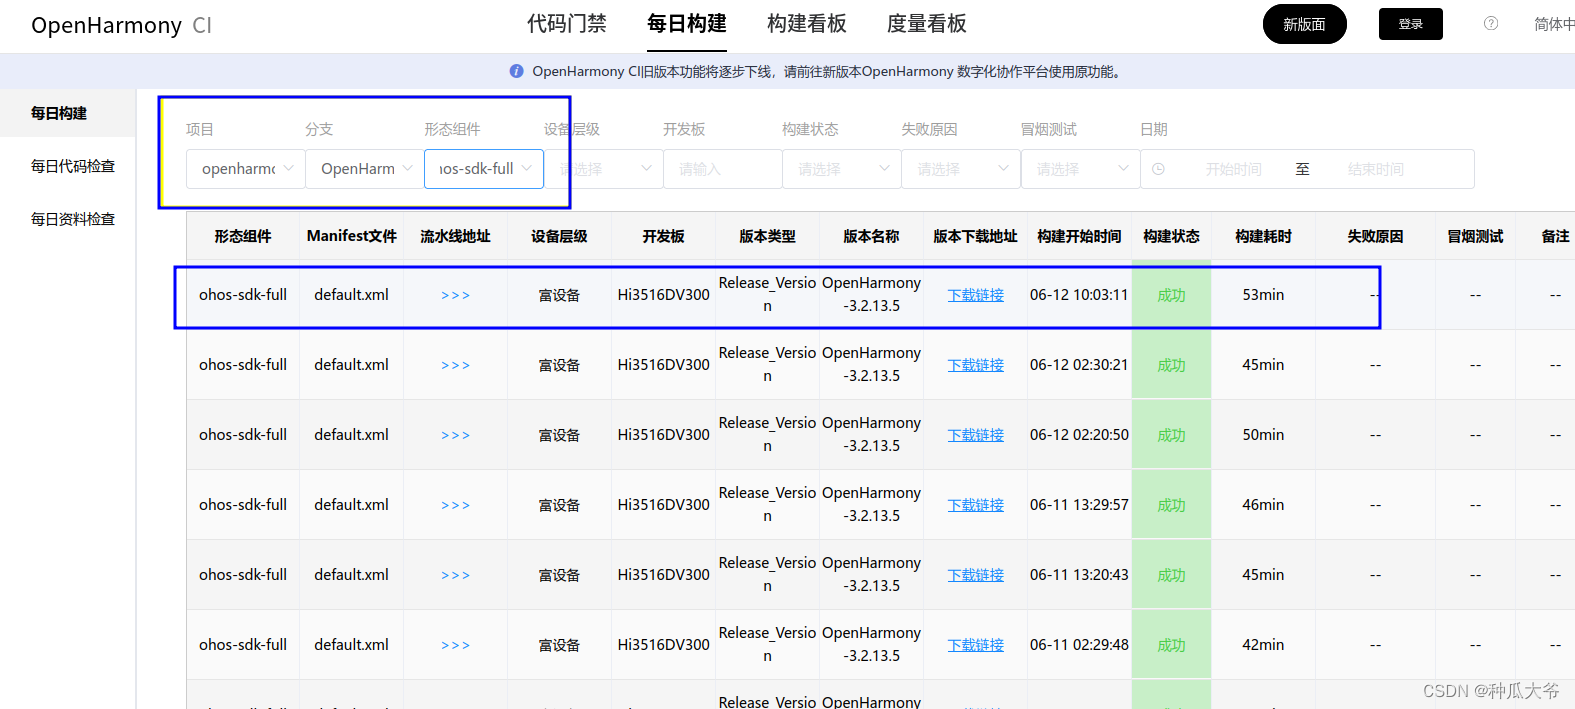The image size is (1575, 709).
Task: Click the 50min build duration cell
Action: [x=1263, y=435]
